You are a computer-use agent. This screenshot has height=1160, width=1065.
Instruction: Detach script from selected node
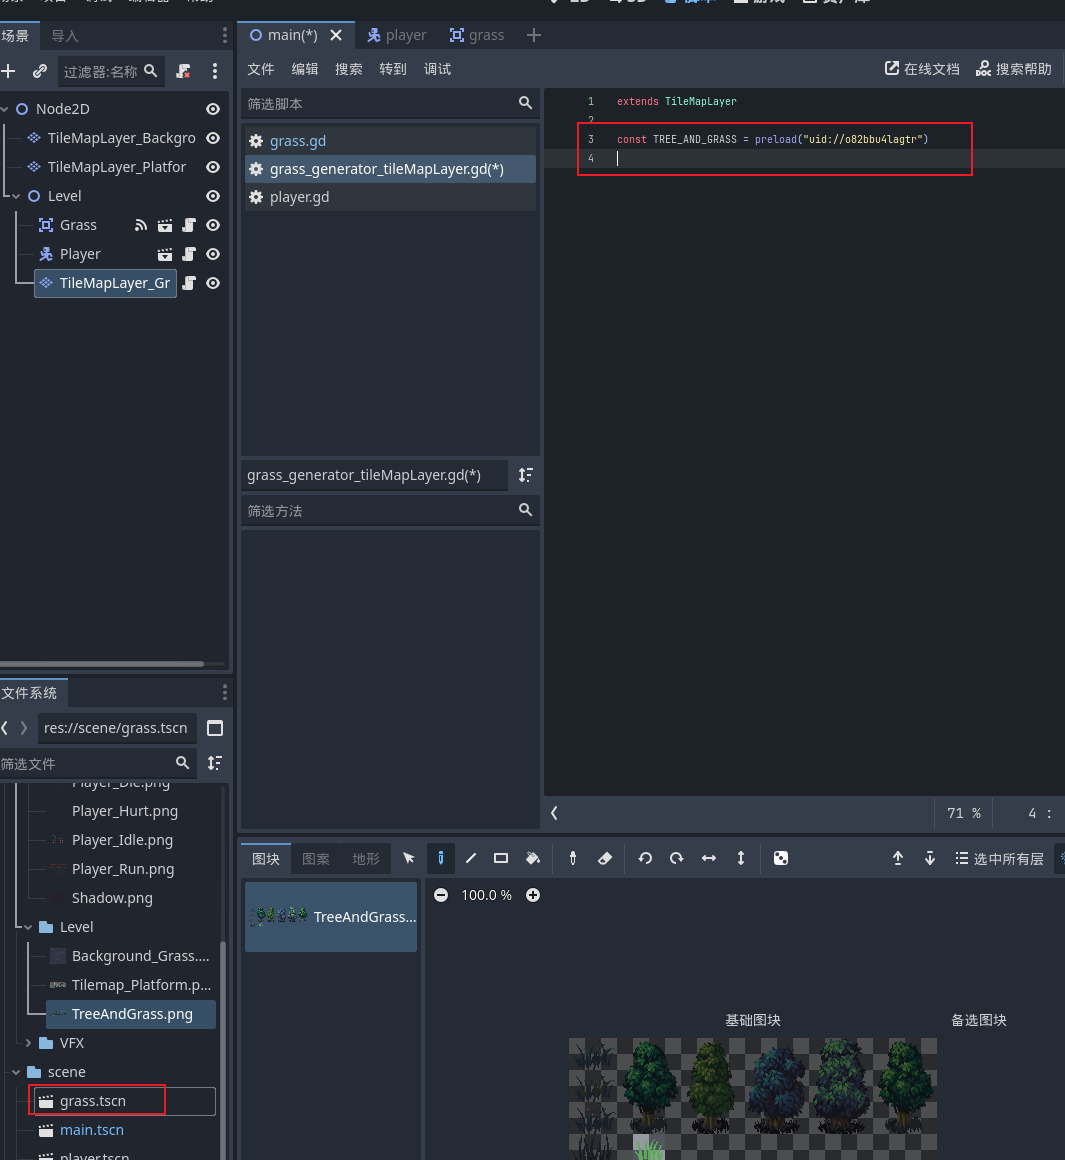183,71
